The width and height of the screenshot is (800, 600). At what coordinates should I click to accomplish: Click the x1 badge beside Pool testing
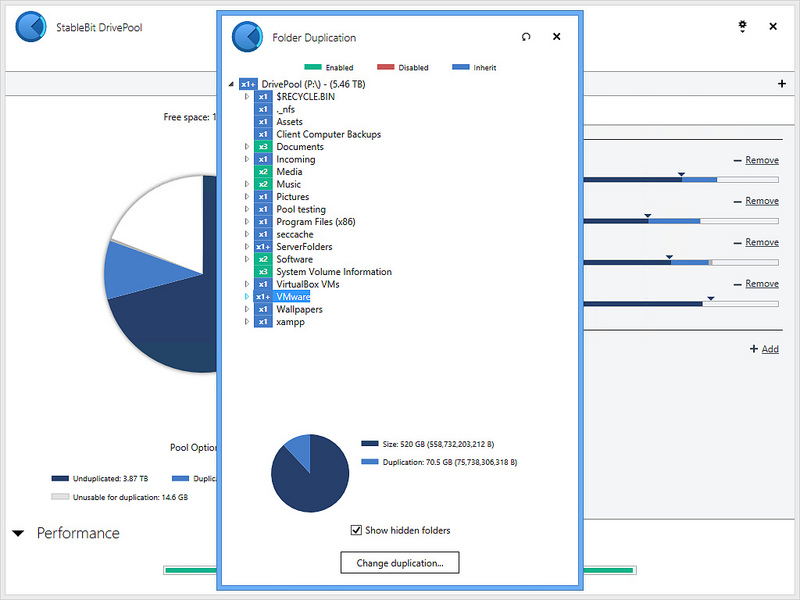[x=263, y=209]
